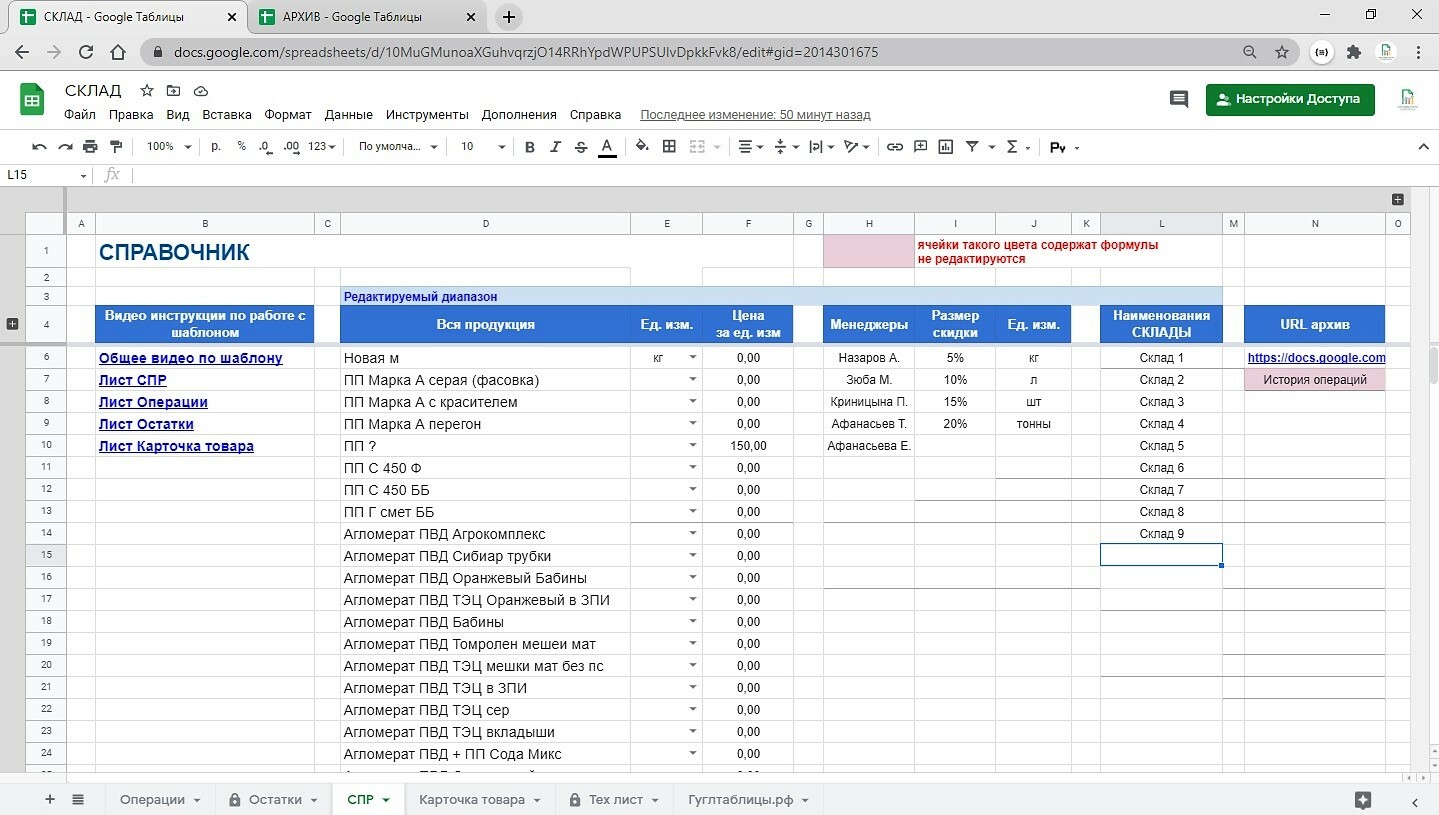
Task: Open Лист Карточка товара link
Action: pyautogui.click(x=176, y=446)
